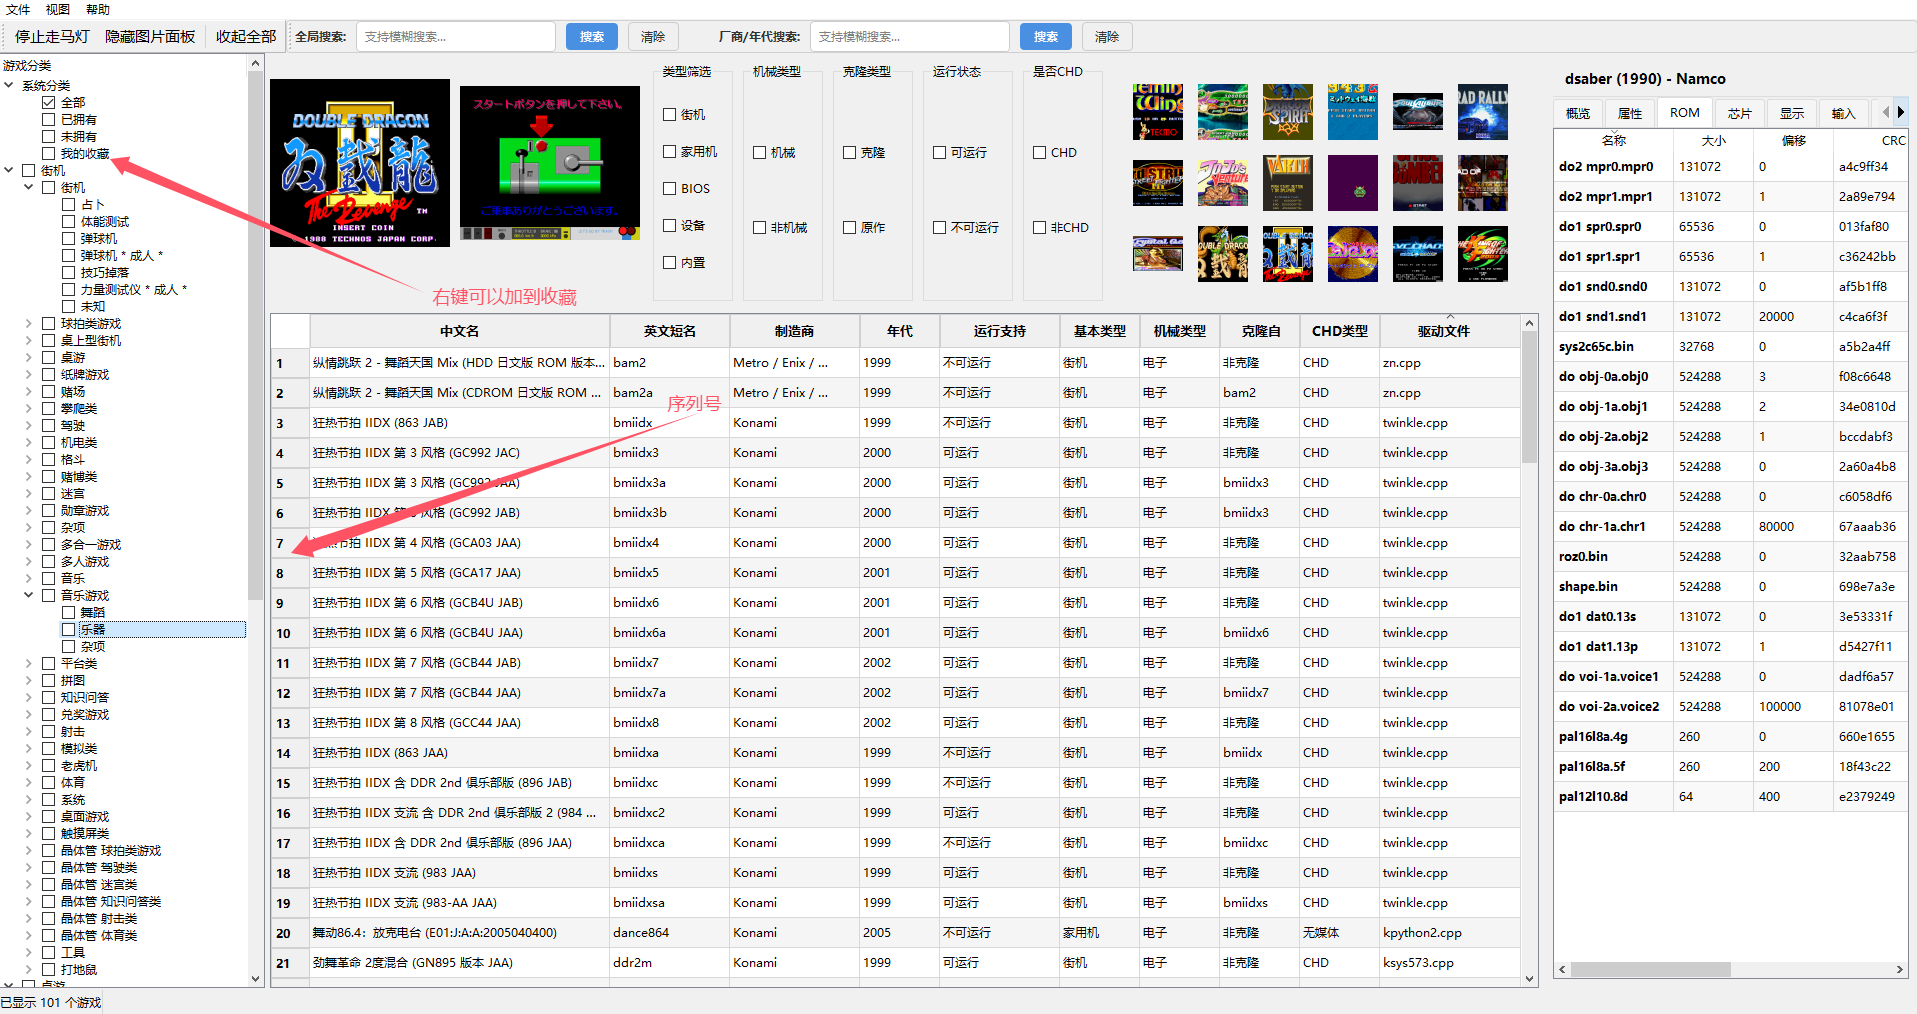Viewport: 1917px width, 1014px height.
Task: Open the Dragon Spirit game thumbnail
Action: tap(1287, 112)
